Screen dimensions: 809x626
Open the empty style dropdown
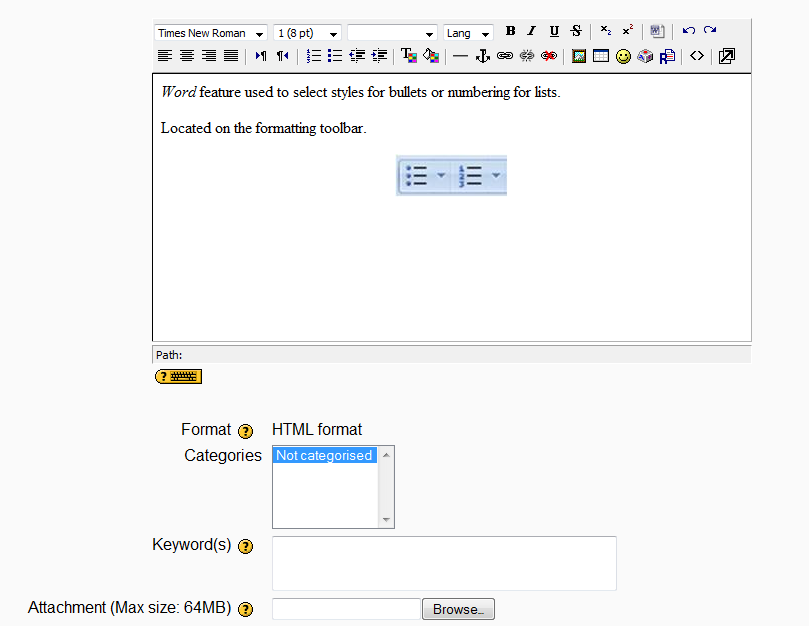point(392,33)
